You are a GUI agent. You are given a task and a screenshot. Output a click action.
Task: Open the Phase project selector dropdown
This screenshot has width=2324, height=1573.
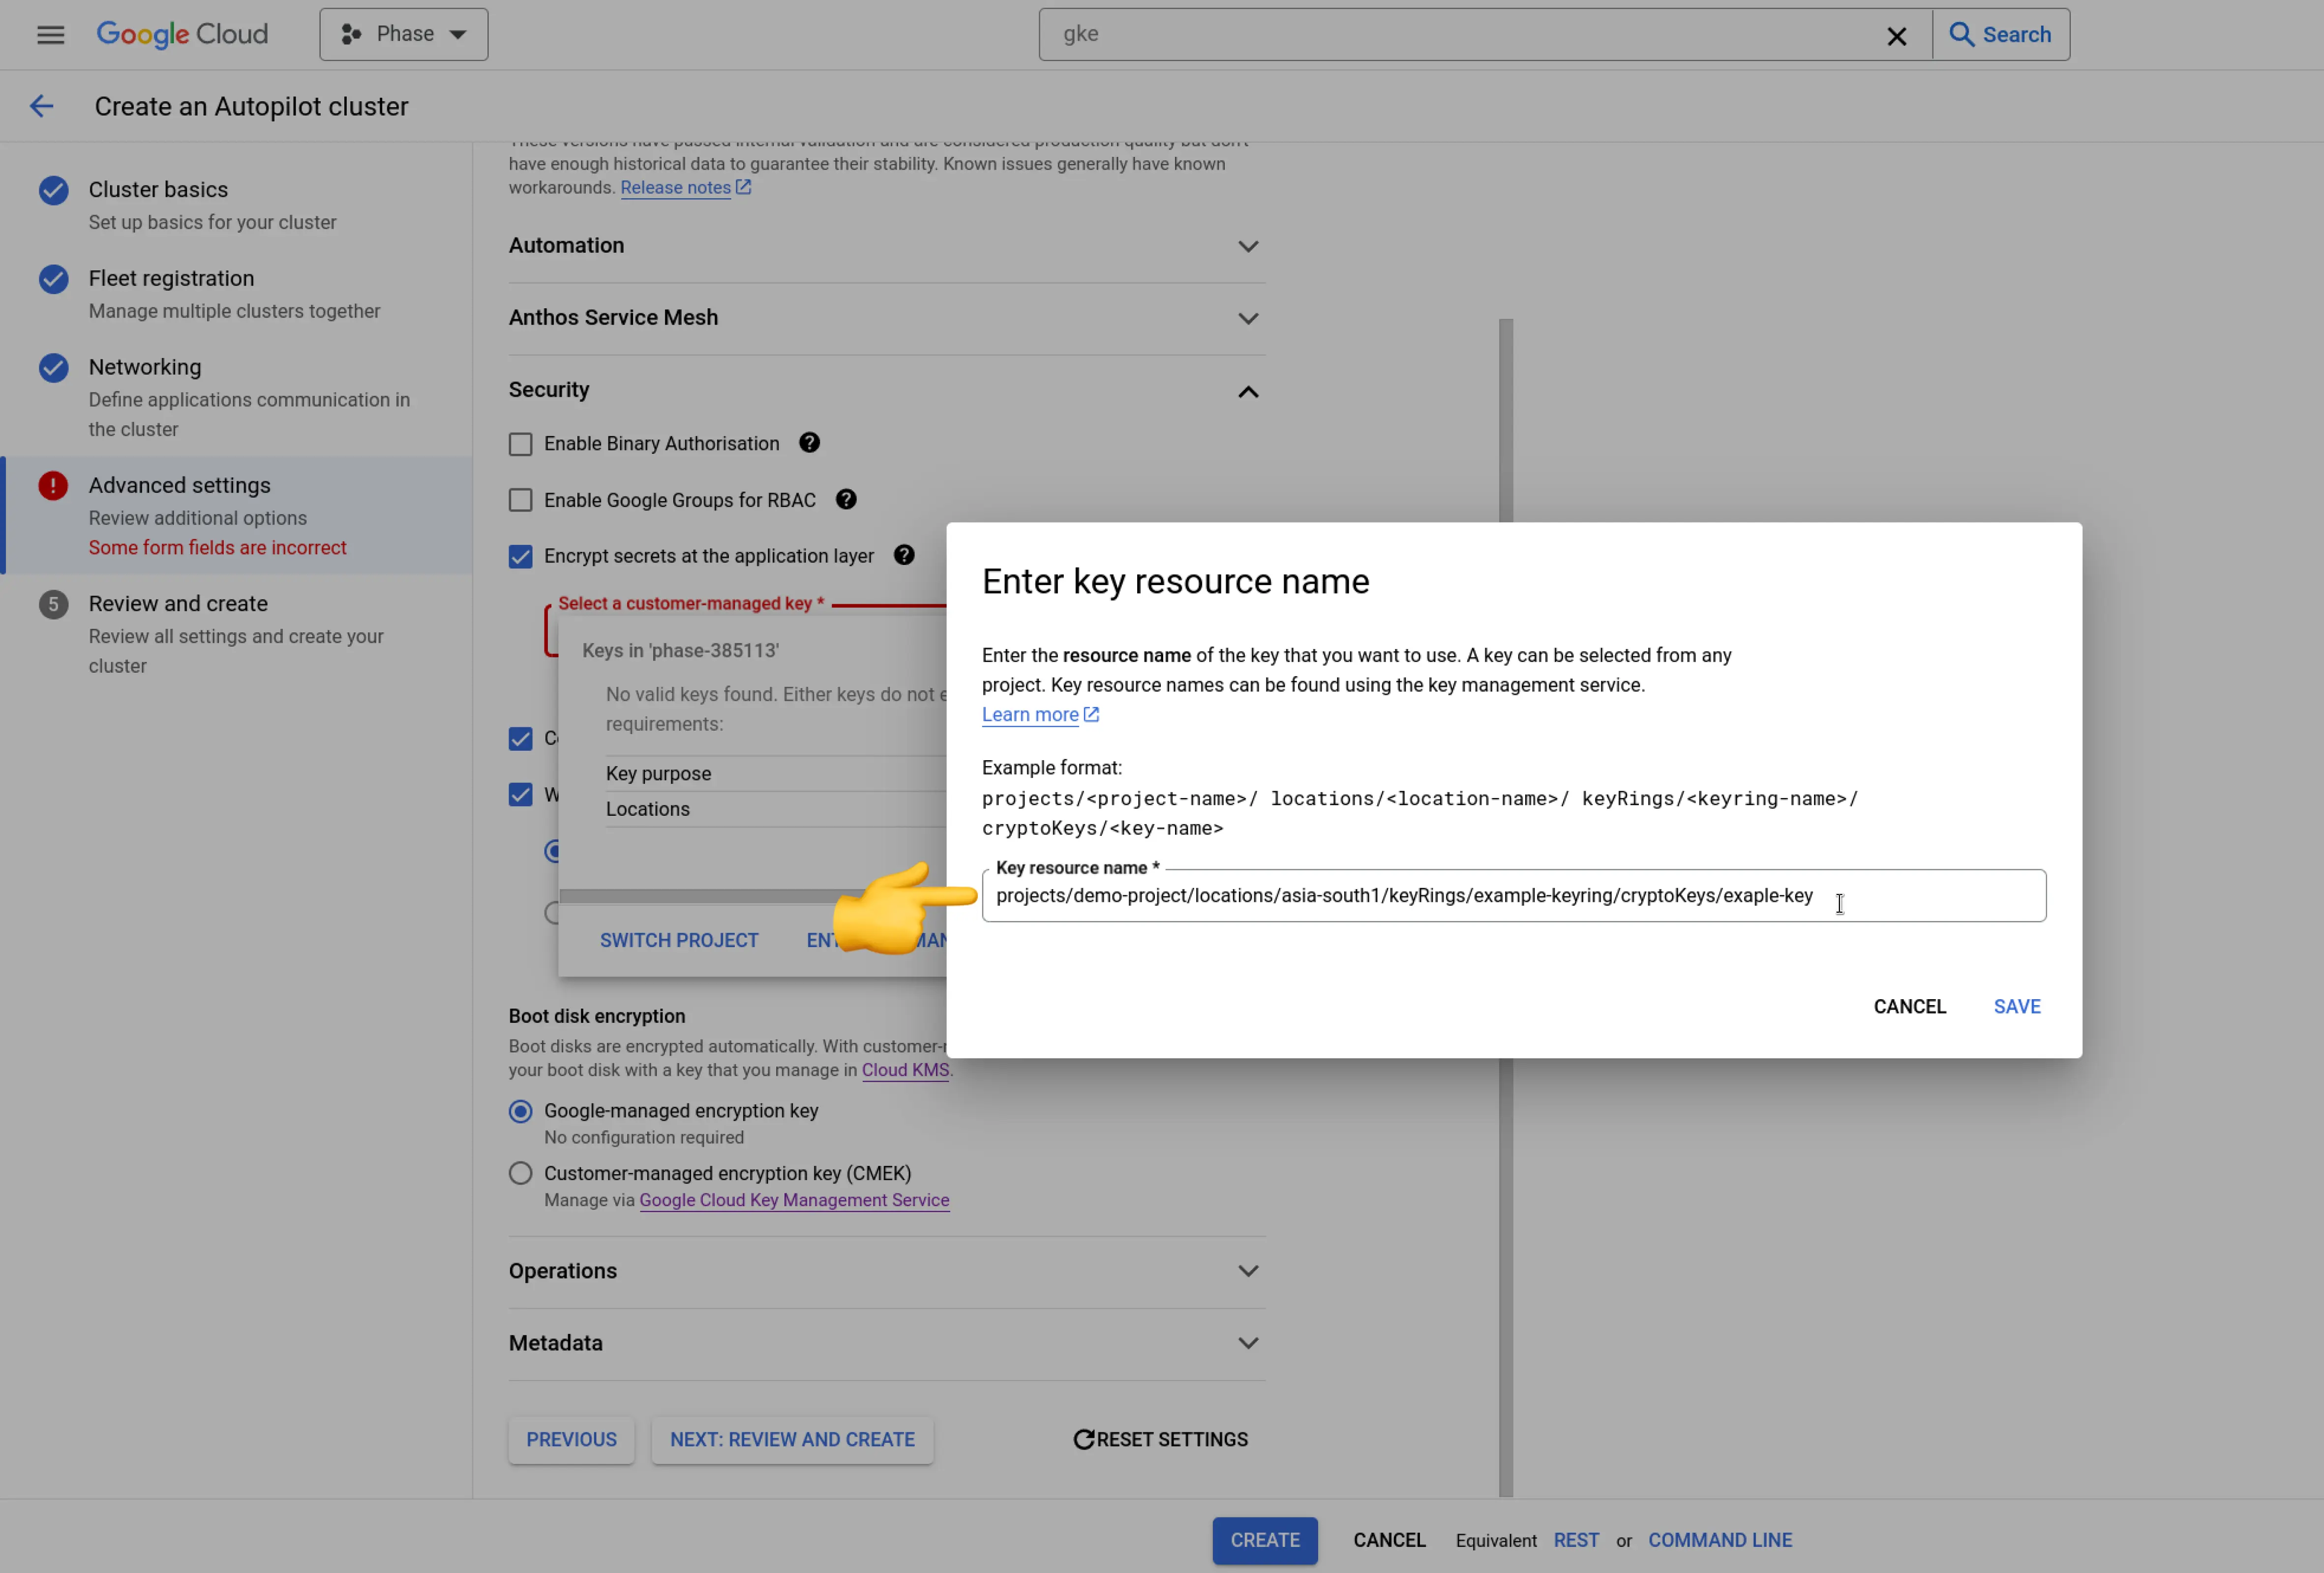404,34
